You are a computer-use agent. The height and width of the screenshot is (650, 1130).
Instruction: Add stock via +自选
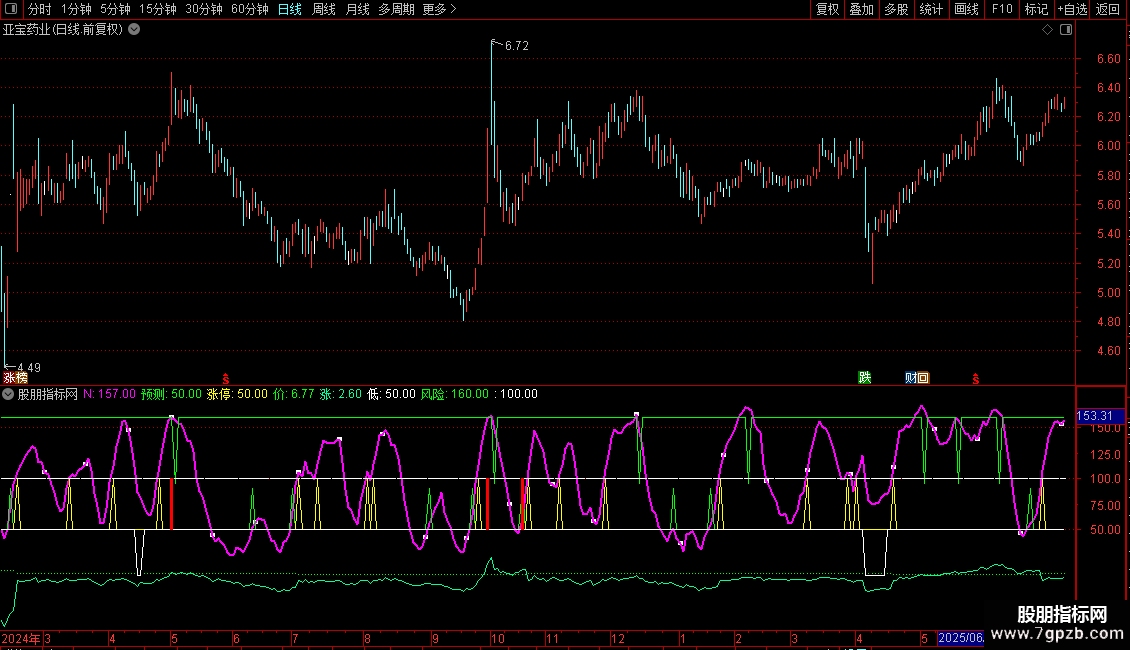click(1072, 9)
